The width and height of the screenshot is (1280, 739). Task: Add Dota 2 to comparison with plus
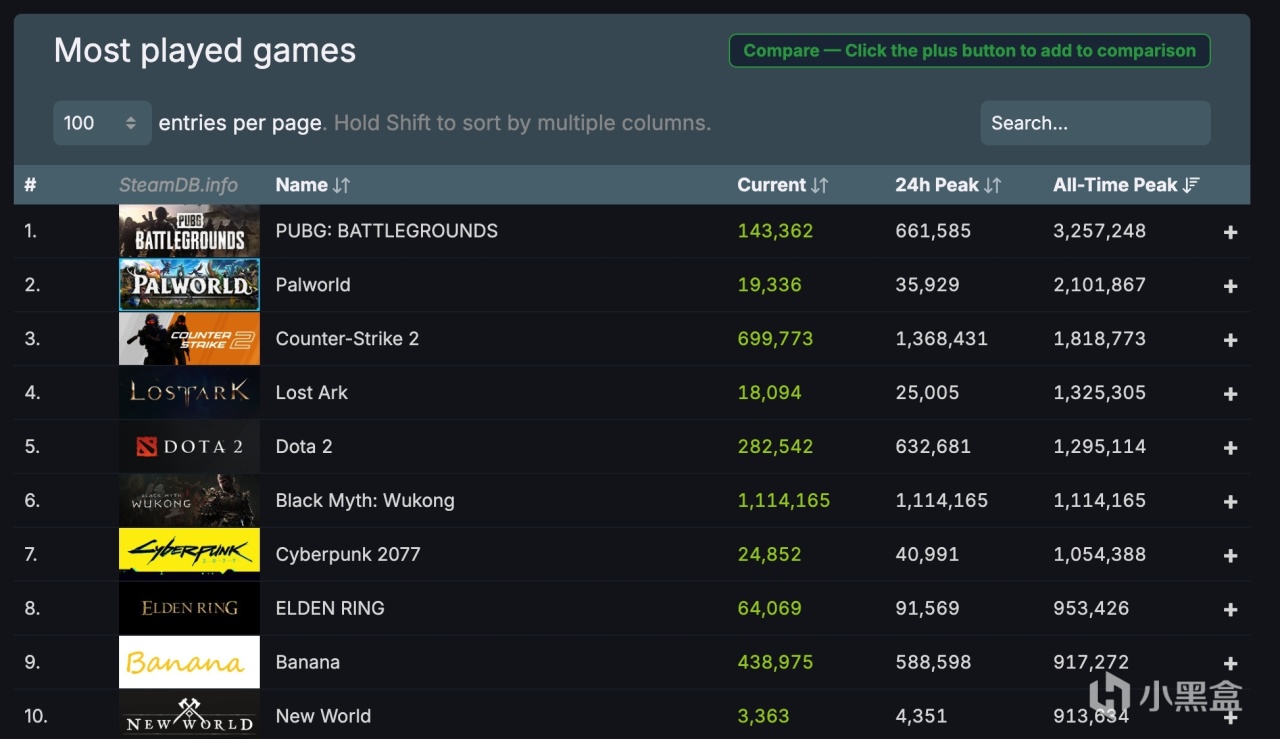coord(1230,448)
